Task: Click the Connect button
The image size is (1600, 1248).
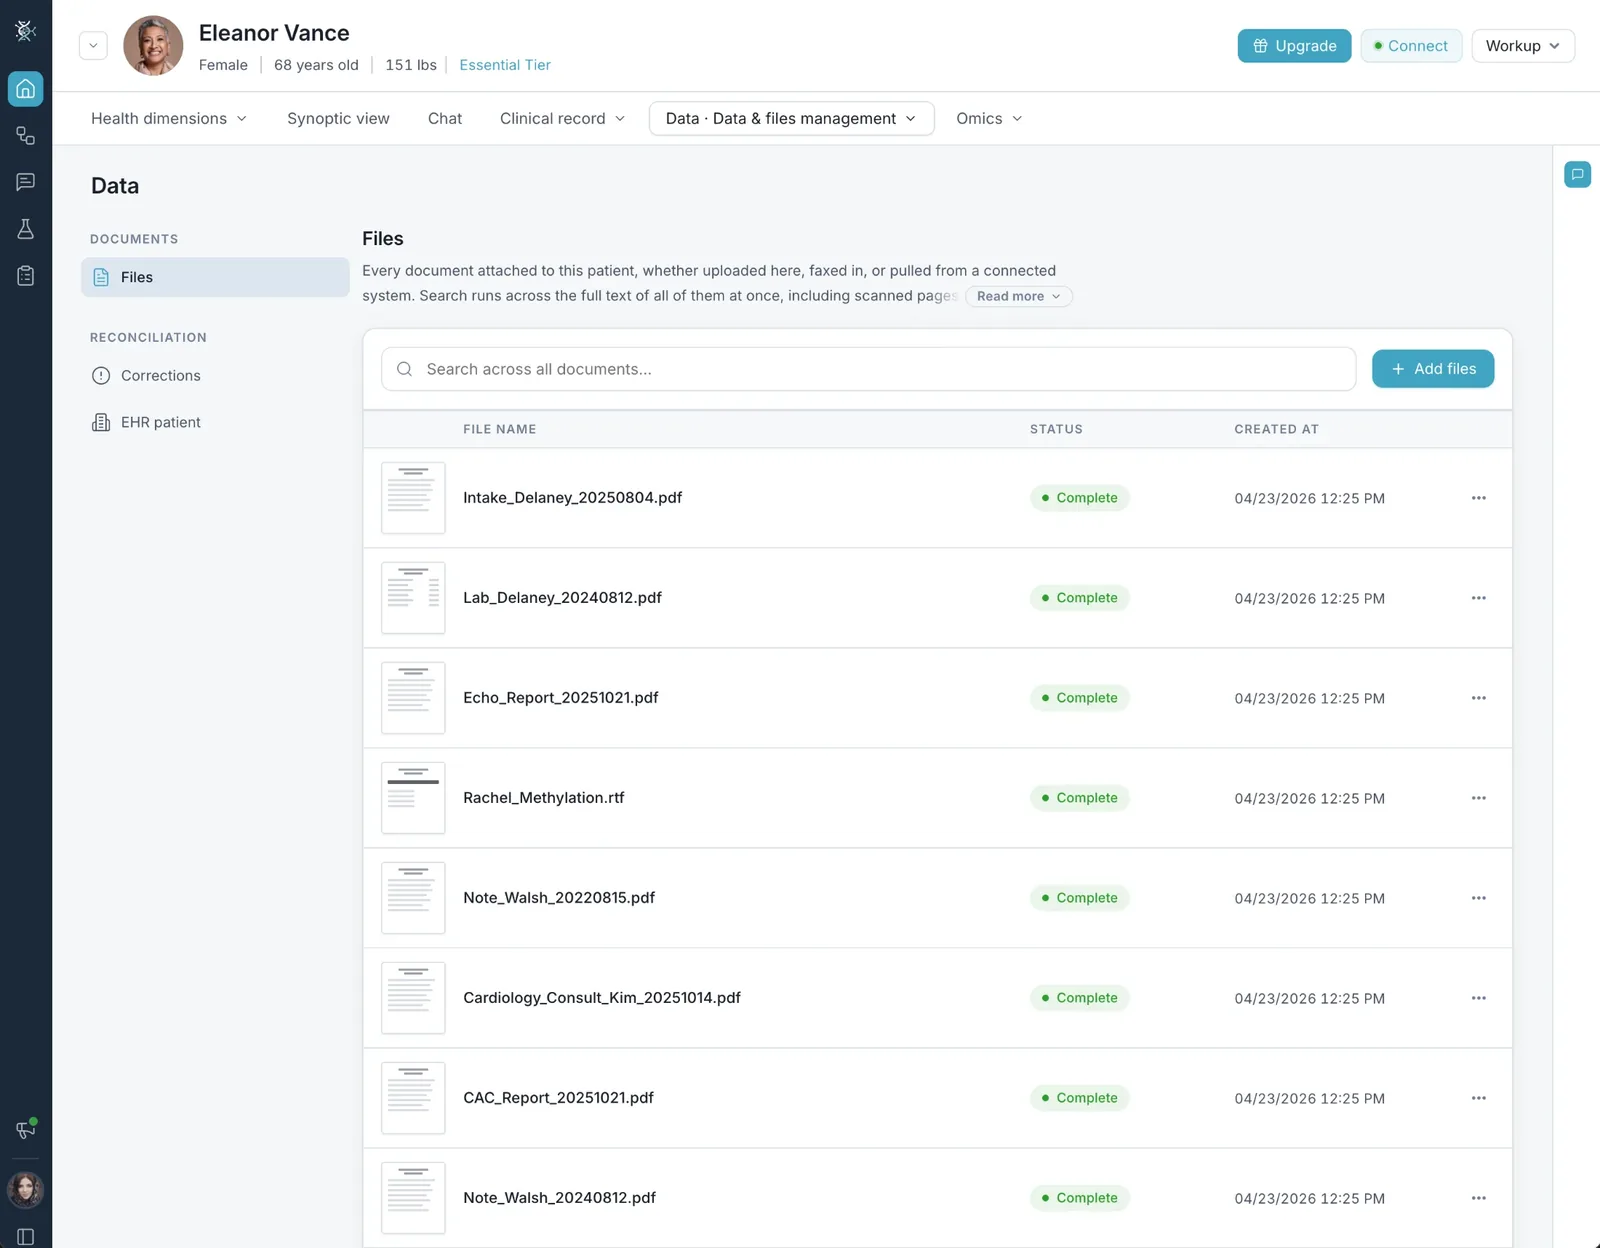Action: (x=1411, y=46)
